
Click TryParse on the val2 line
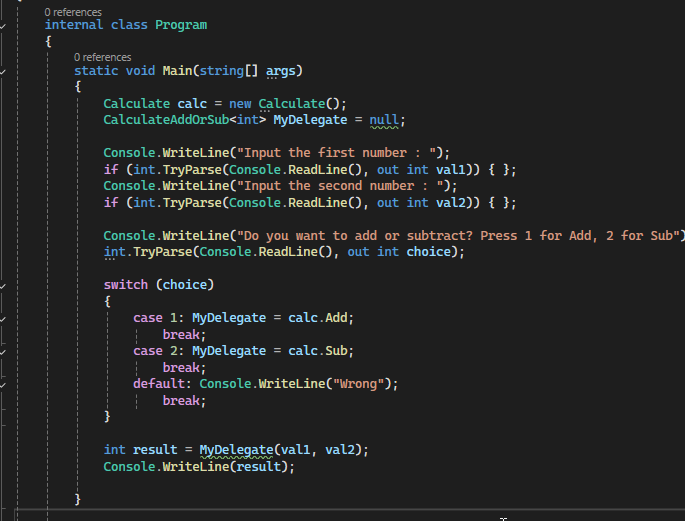coord(192,203)
